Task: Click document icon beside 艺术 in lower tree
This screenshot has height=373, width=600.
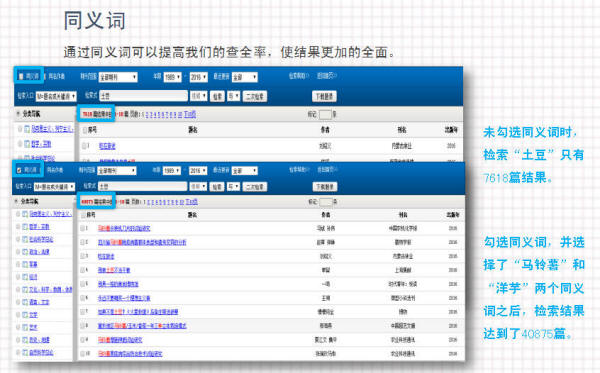Action: 25,327
